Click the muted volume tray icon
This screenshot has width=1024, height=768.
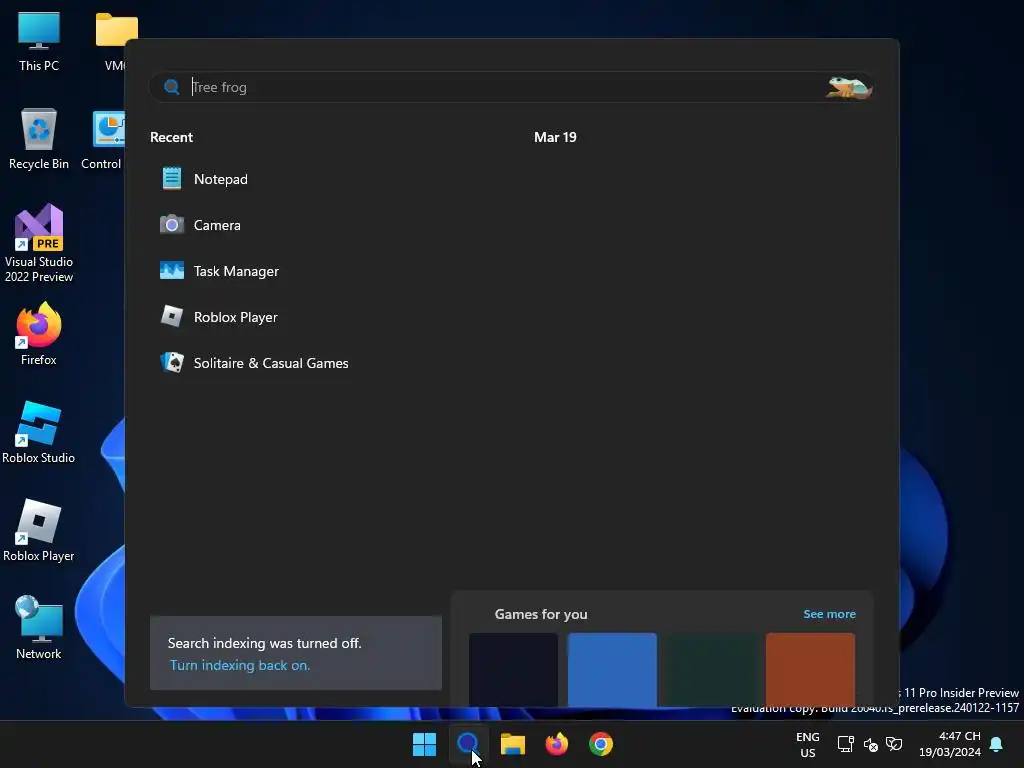871,744
